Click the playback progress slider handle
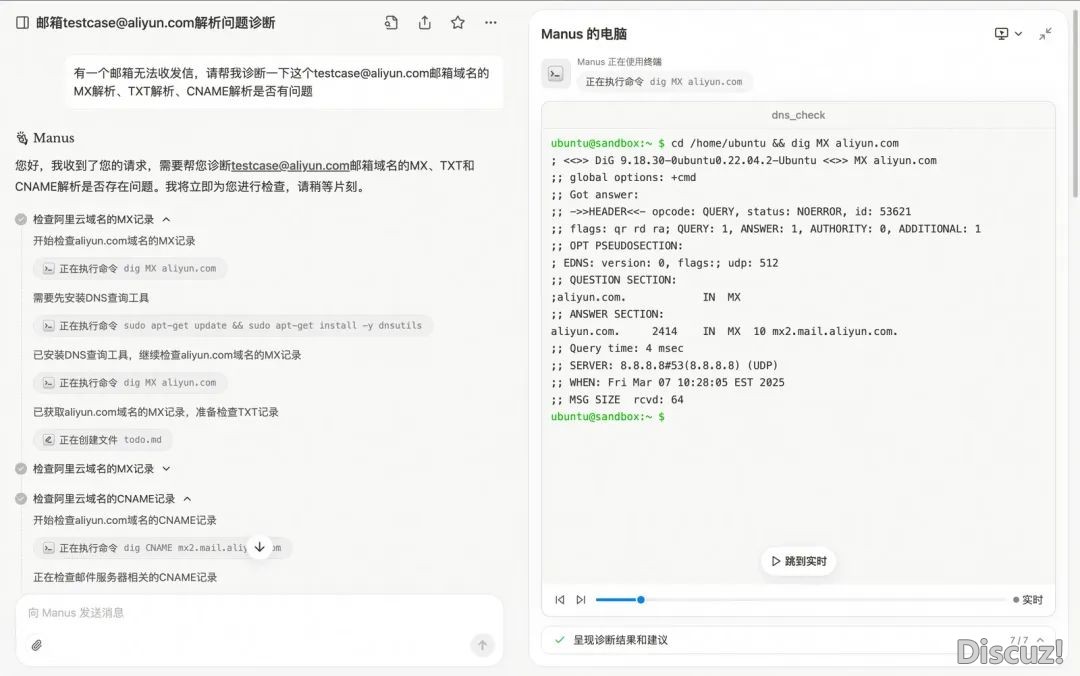The width and height of the screenshot is (1080, 676). point(641,600)
